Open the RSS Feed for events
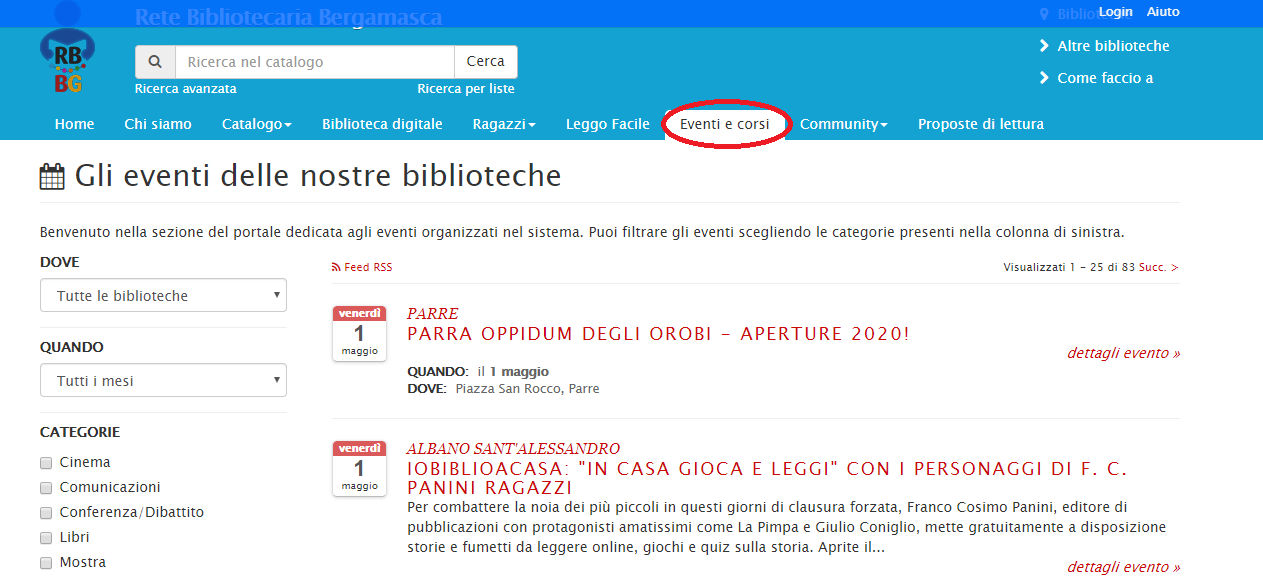 tap(362, 267)
